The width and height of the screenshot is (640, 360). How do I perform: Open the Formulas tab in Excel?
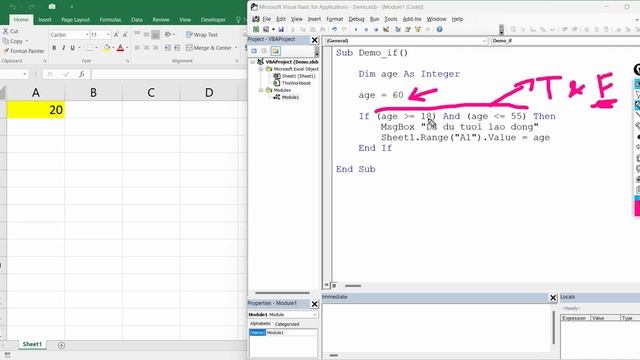click(110, 20)
